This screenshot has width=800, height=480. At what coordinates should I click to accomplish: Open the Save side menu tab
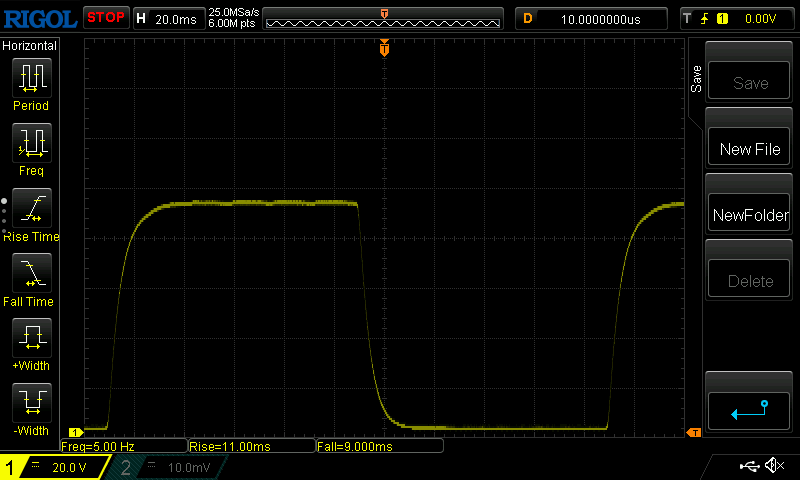pos(696,80)
